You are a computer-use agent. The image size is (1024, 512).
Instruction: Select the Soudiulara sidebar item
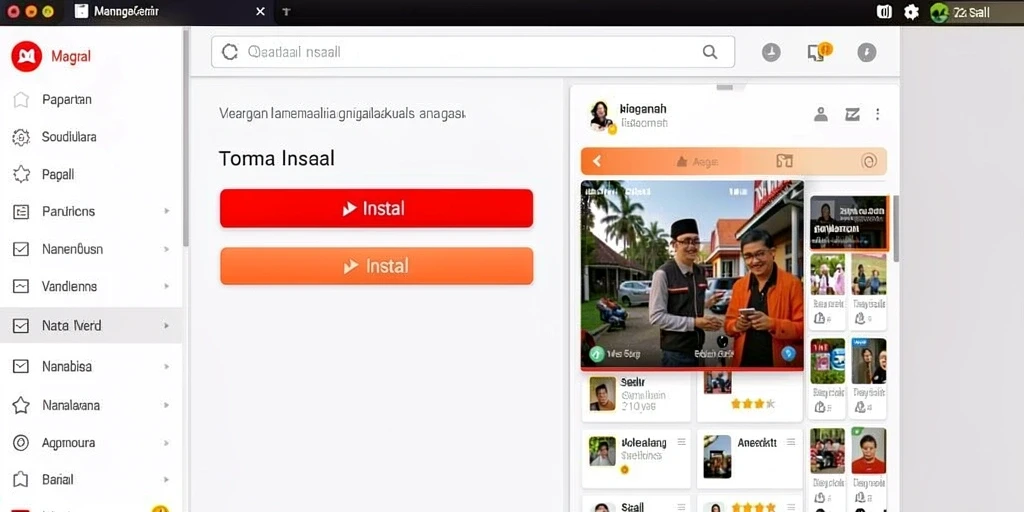click(69, 137)
